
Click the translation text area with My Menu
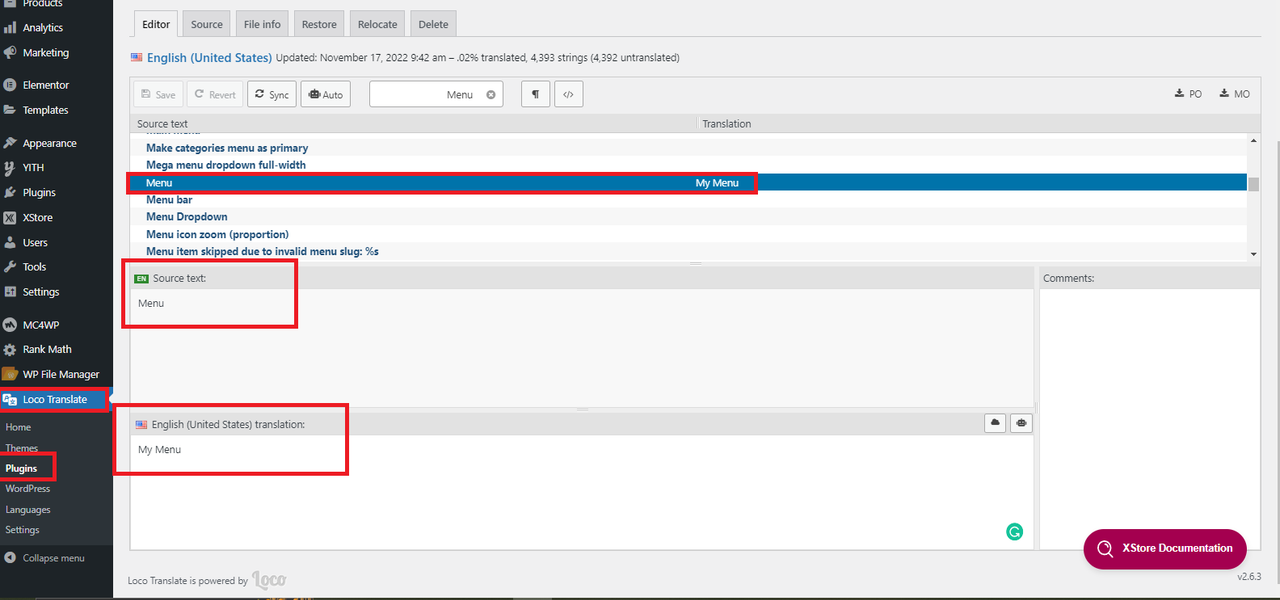(582, 490)
